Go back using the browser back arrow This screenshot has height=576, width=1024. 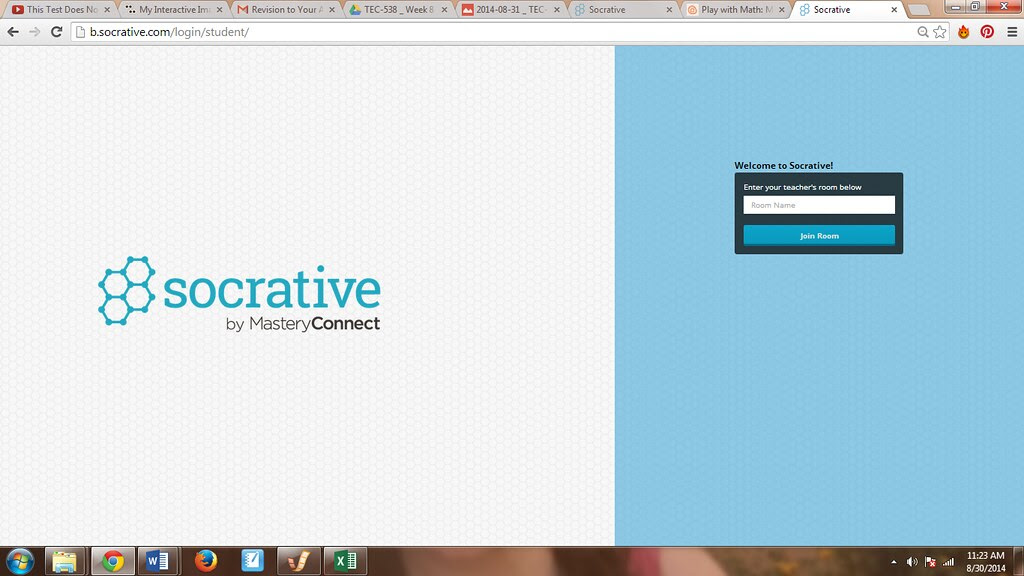coord(13,32)
